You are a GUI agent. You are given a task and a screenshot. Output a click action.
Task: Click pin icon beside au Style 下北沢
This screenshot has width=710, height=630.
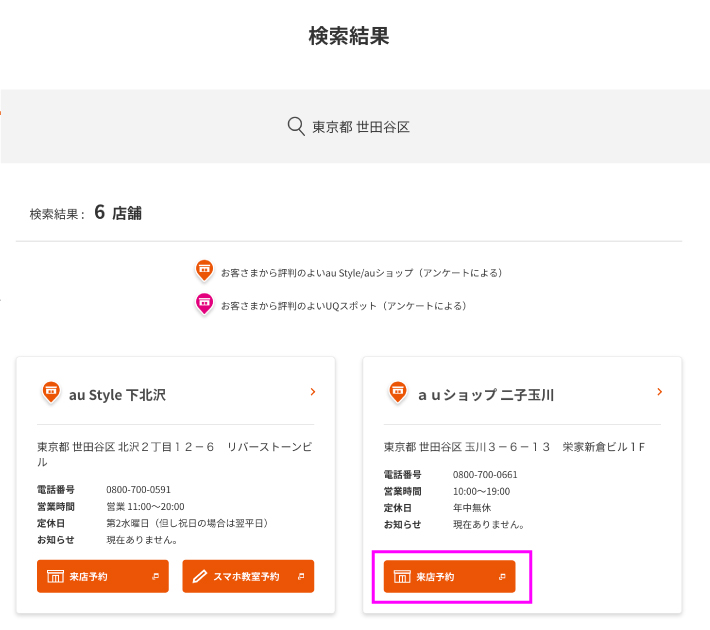click(x=51, y=392)
